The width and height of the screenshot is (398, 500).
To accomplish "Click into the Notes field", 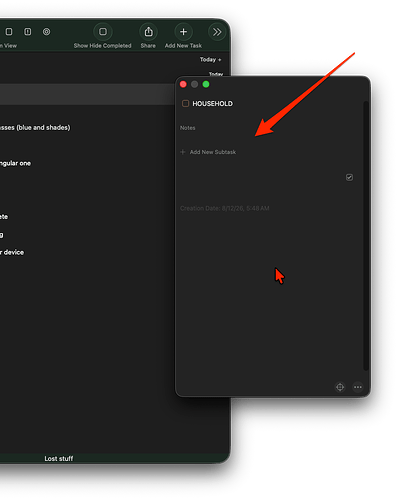I will pyautogui.click(x=188, y=128).
